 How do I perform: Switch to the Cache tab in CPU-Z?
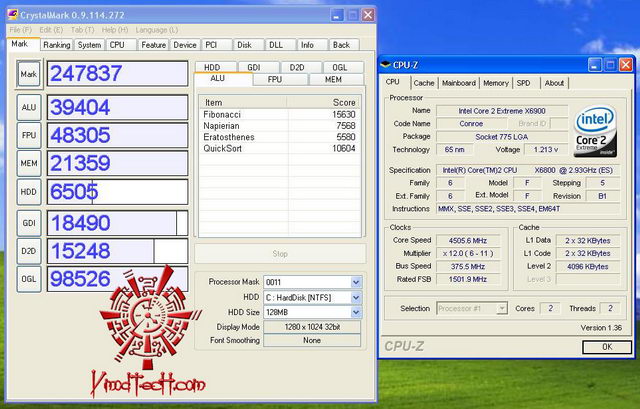pos(424,83)
